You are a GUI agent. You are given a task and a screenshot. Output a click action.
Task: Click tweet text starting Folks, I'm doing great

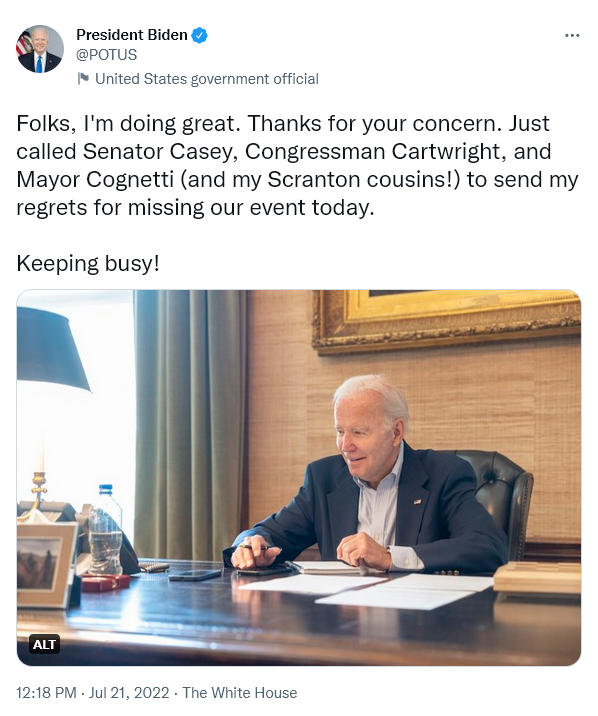(x=297, y=165)
